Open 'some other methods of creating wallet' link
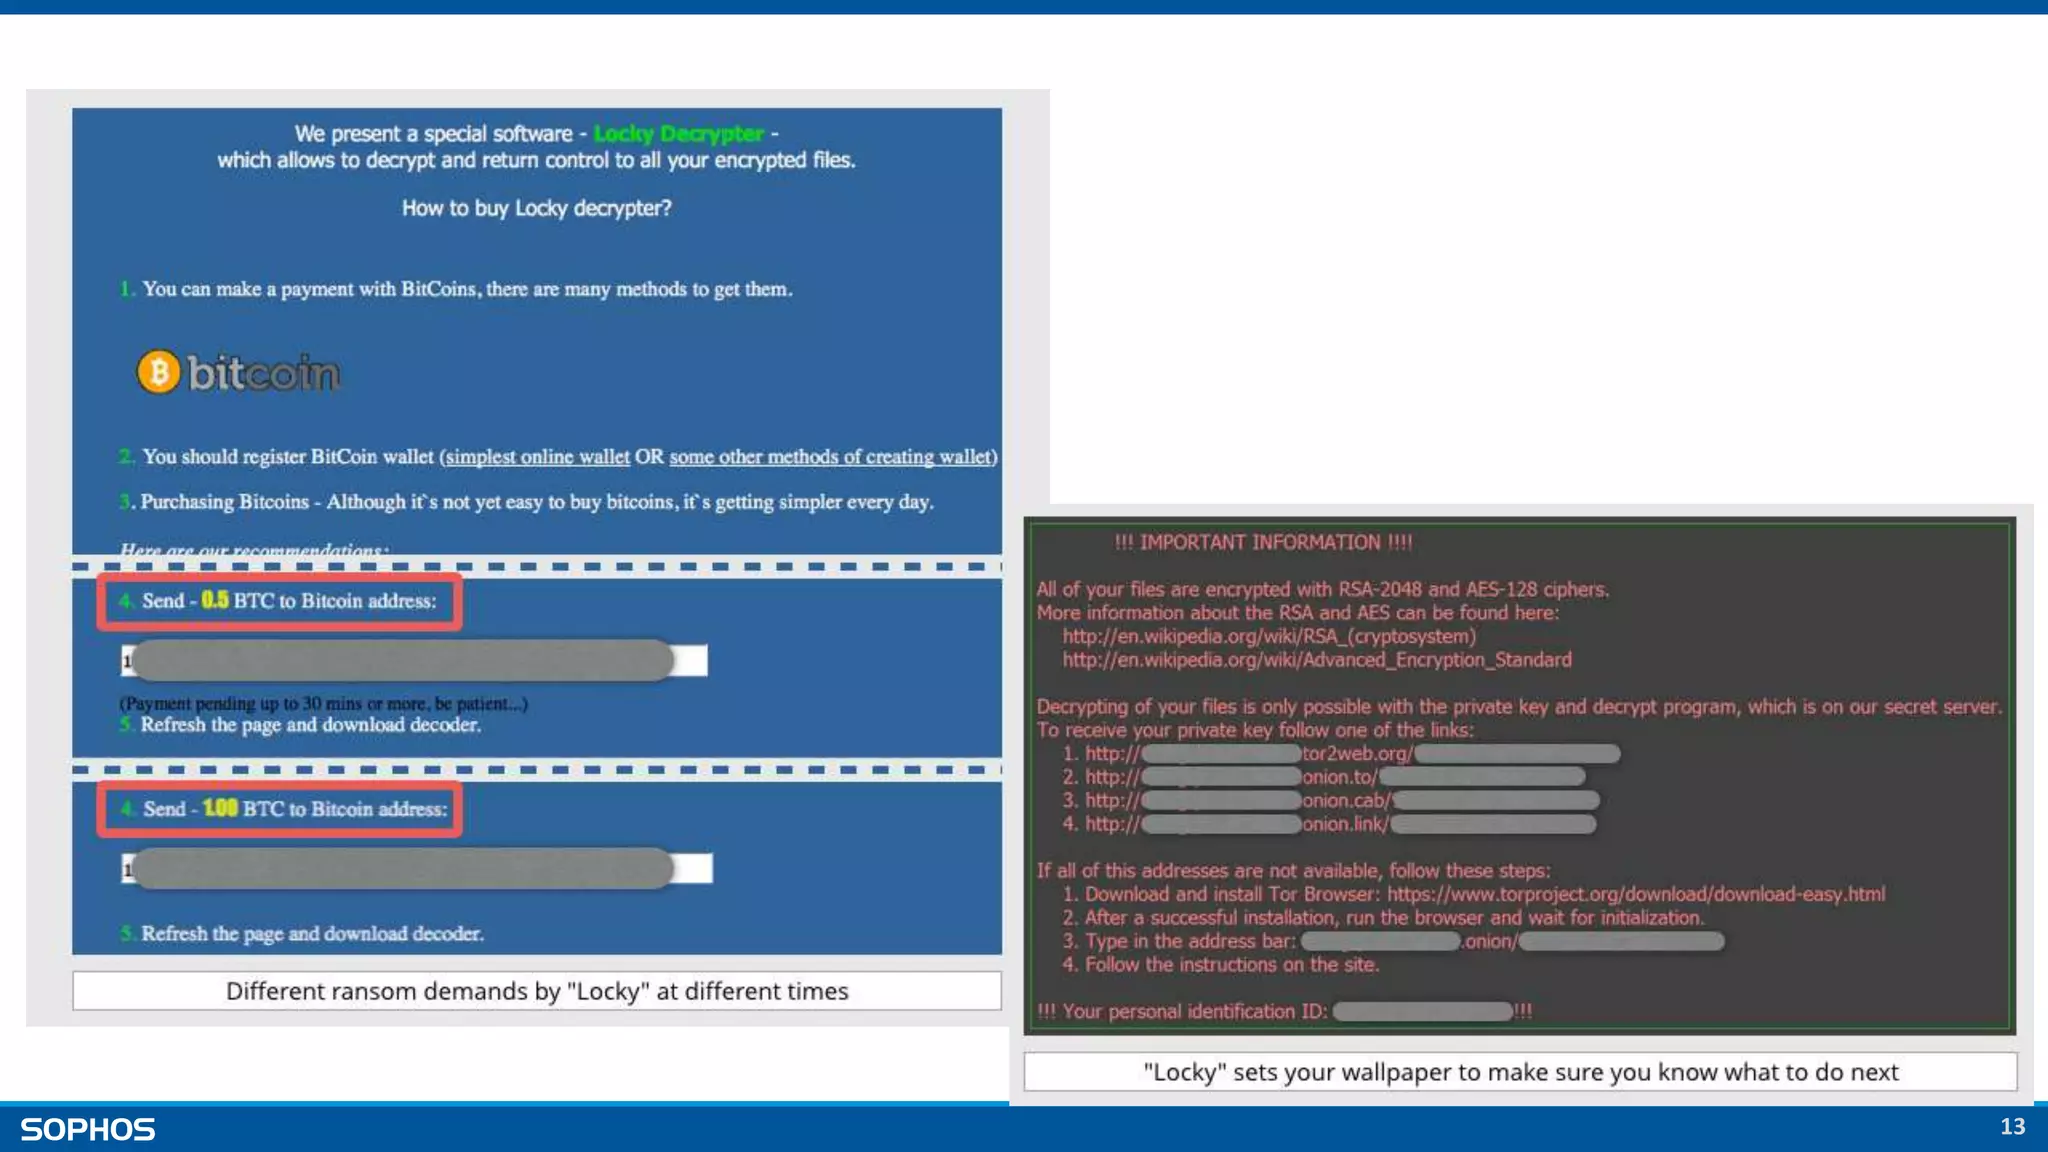This screenshot has height=1152, width=2048. click(x=832, y=457)
